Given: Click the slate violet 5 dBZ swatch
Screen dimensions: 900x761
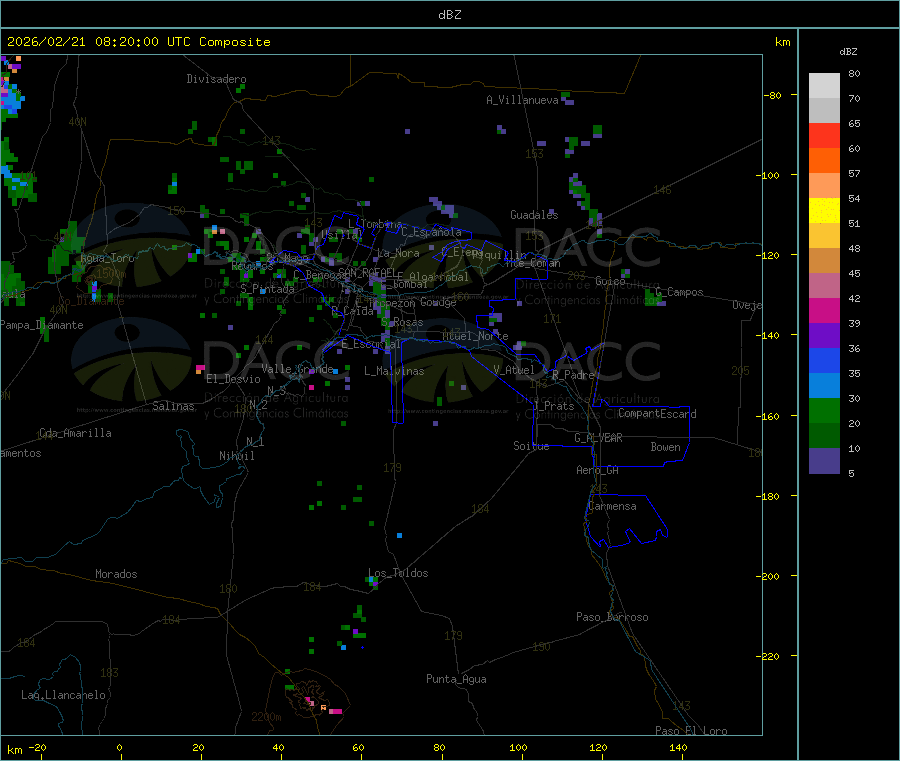Looking at the screenshot, I should point(824,461).
